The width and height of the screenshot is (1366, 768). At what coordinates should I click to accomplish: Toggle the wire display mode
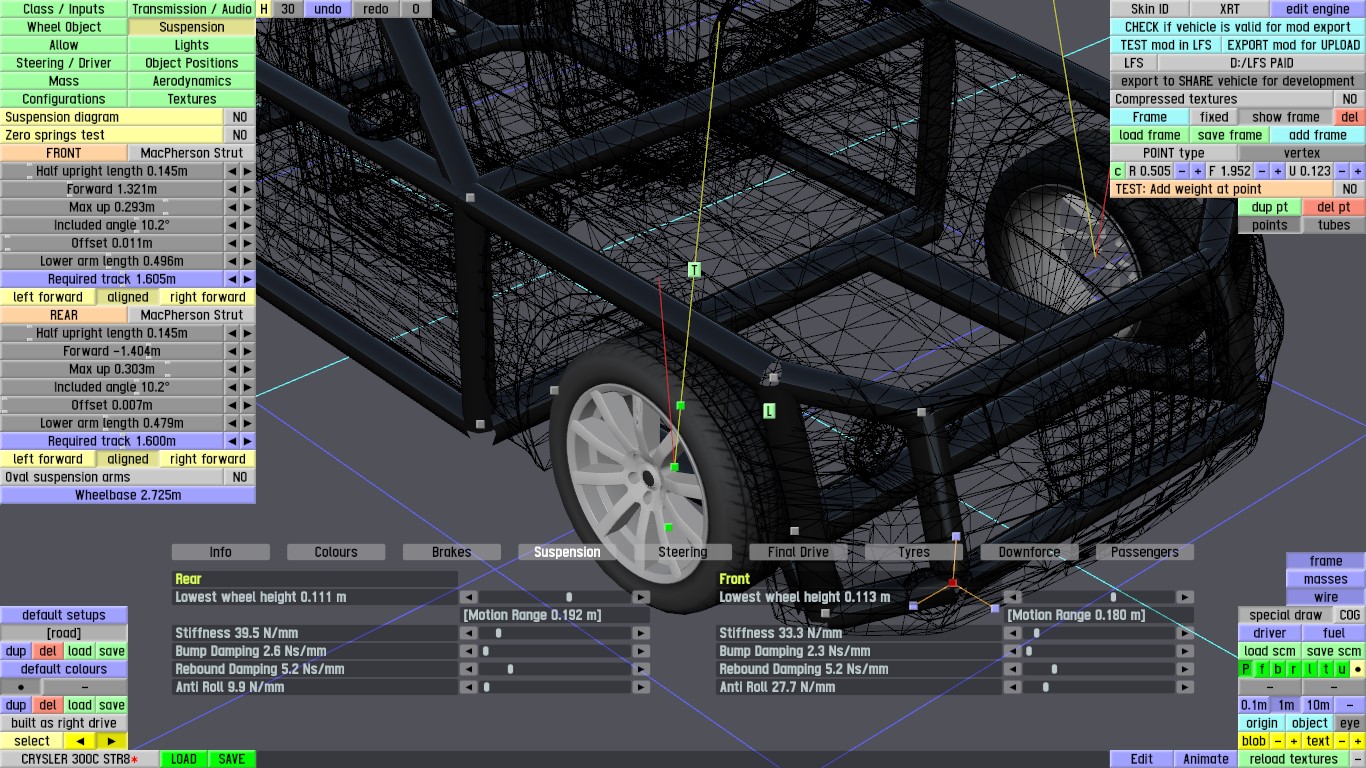click(1326, 597)
